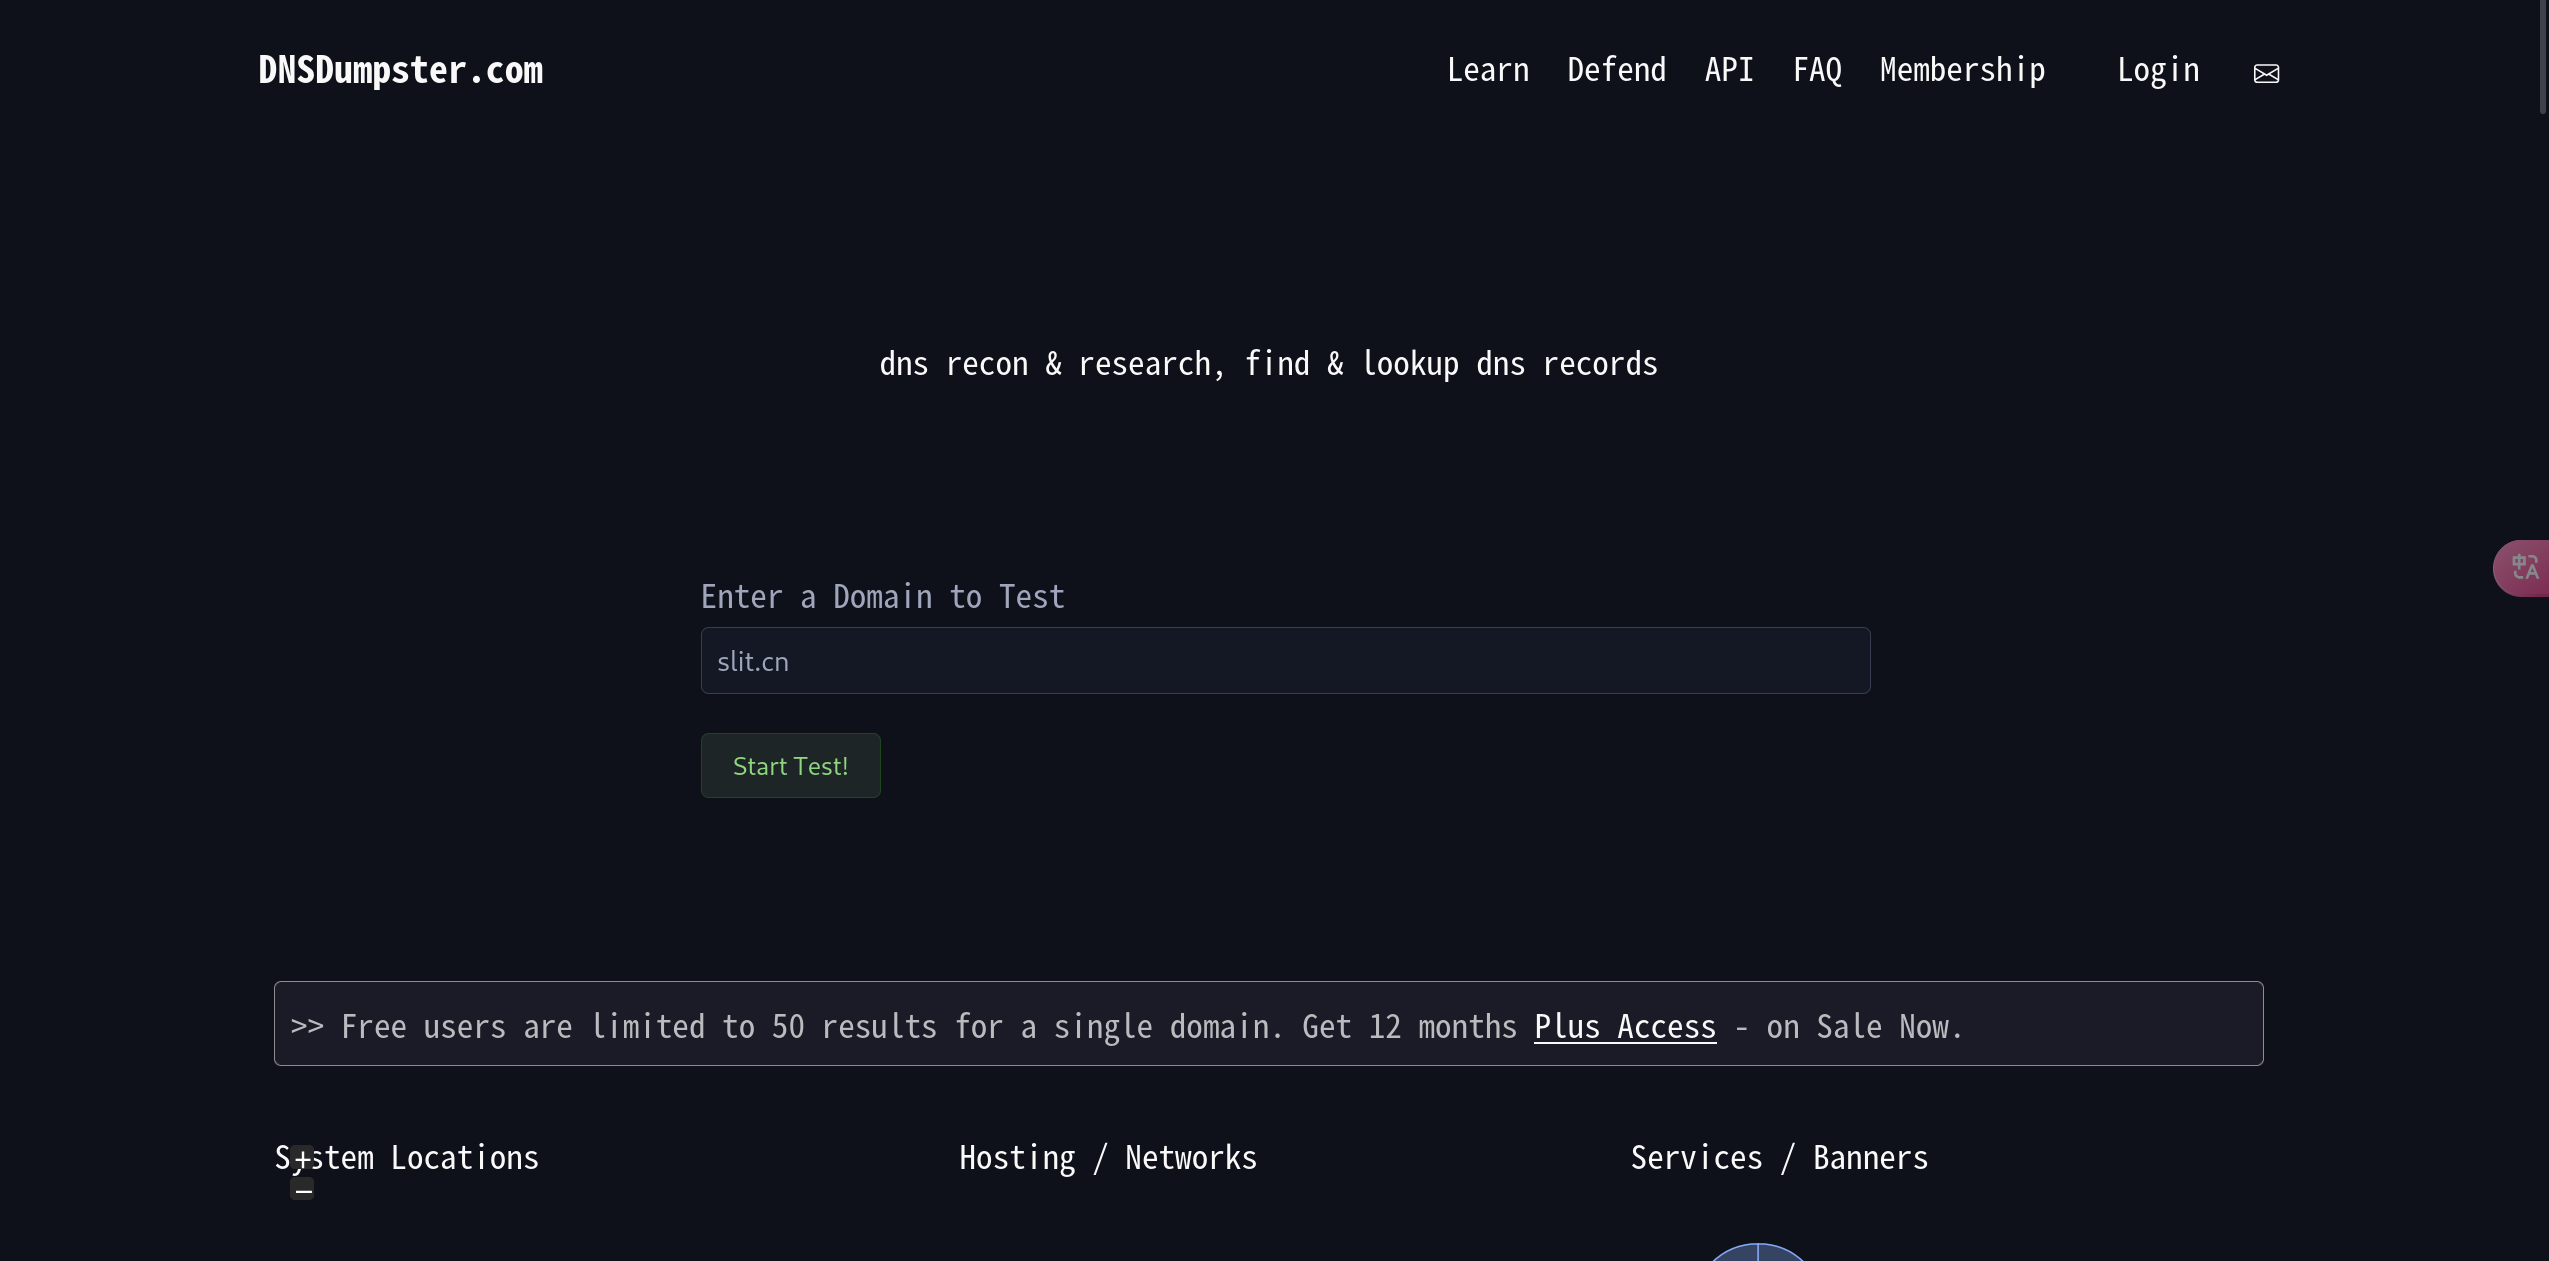Click the Login link
The height and width of the screenshot is (1261, 2549).
[x=2157, y=70]
